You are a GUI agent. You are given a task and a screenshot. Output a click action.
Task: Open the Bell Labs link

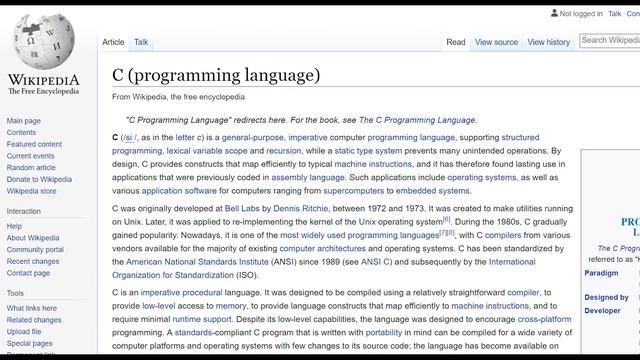[x=242, y=209]
